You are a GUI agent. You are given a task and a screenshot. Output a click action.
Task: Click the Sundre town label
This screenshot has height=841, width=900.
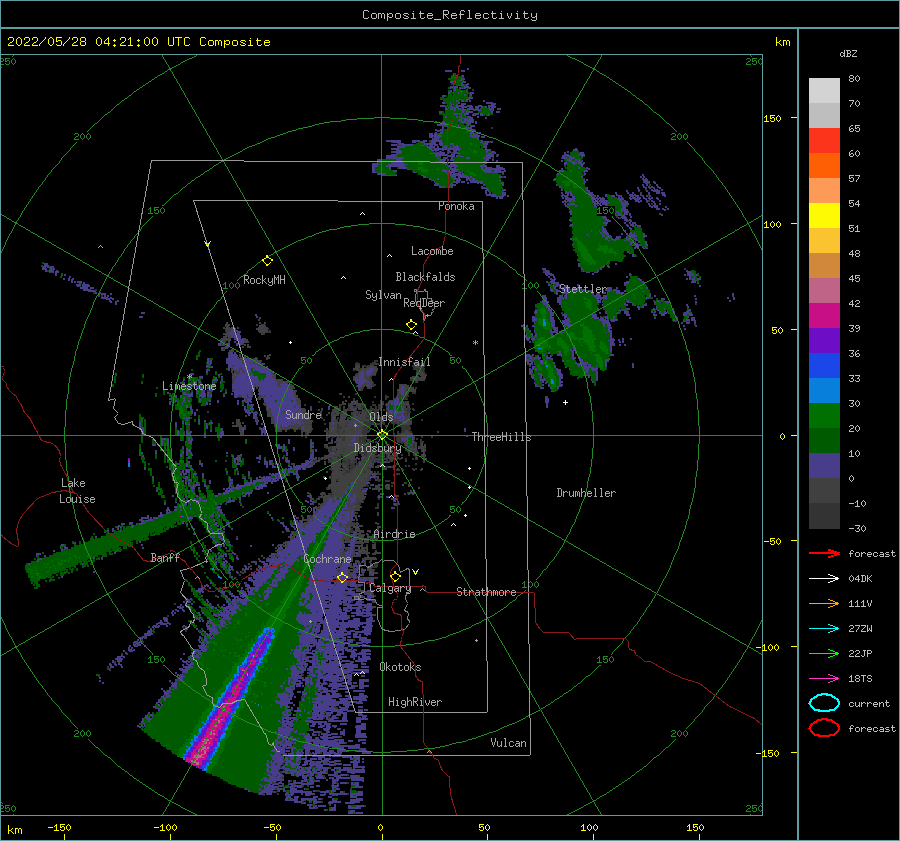303,414
